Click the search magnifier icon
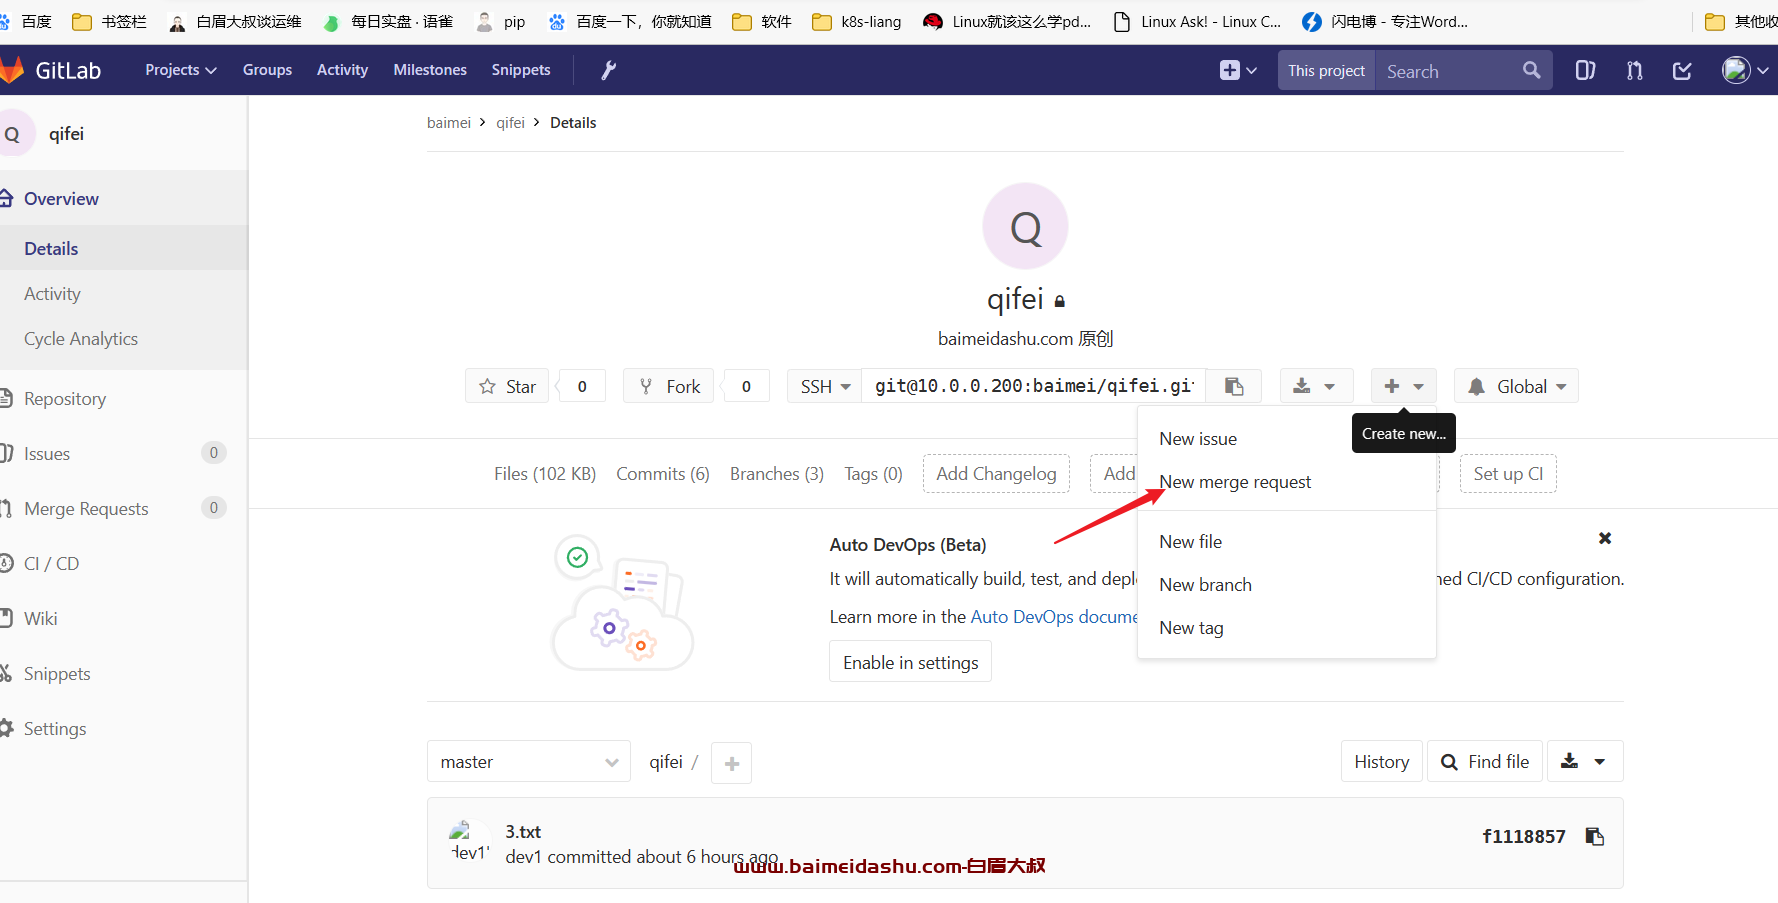 [x=1531, y=70]
